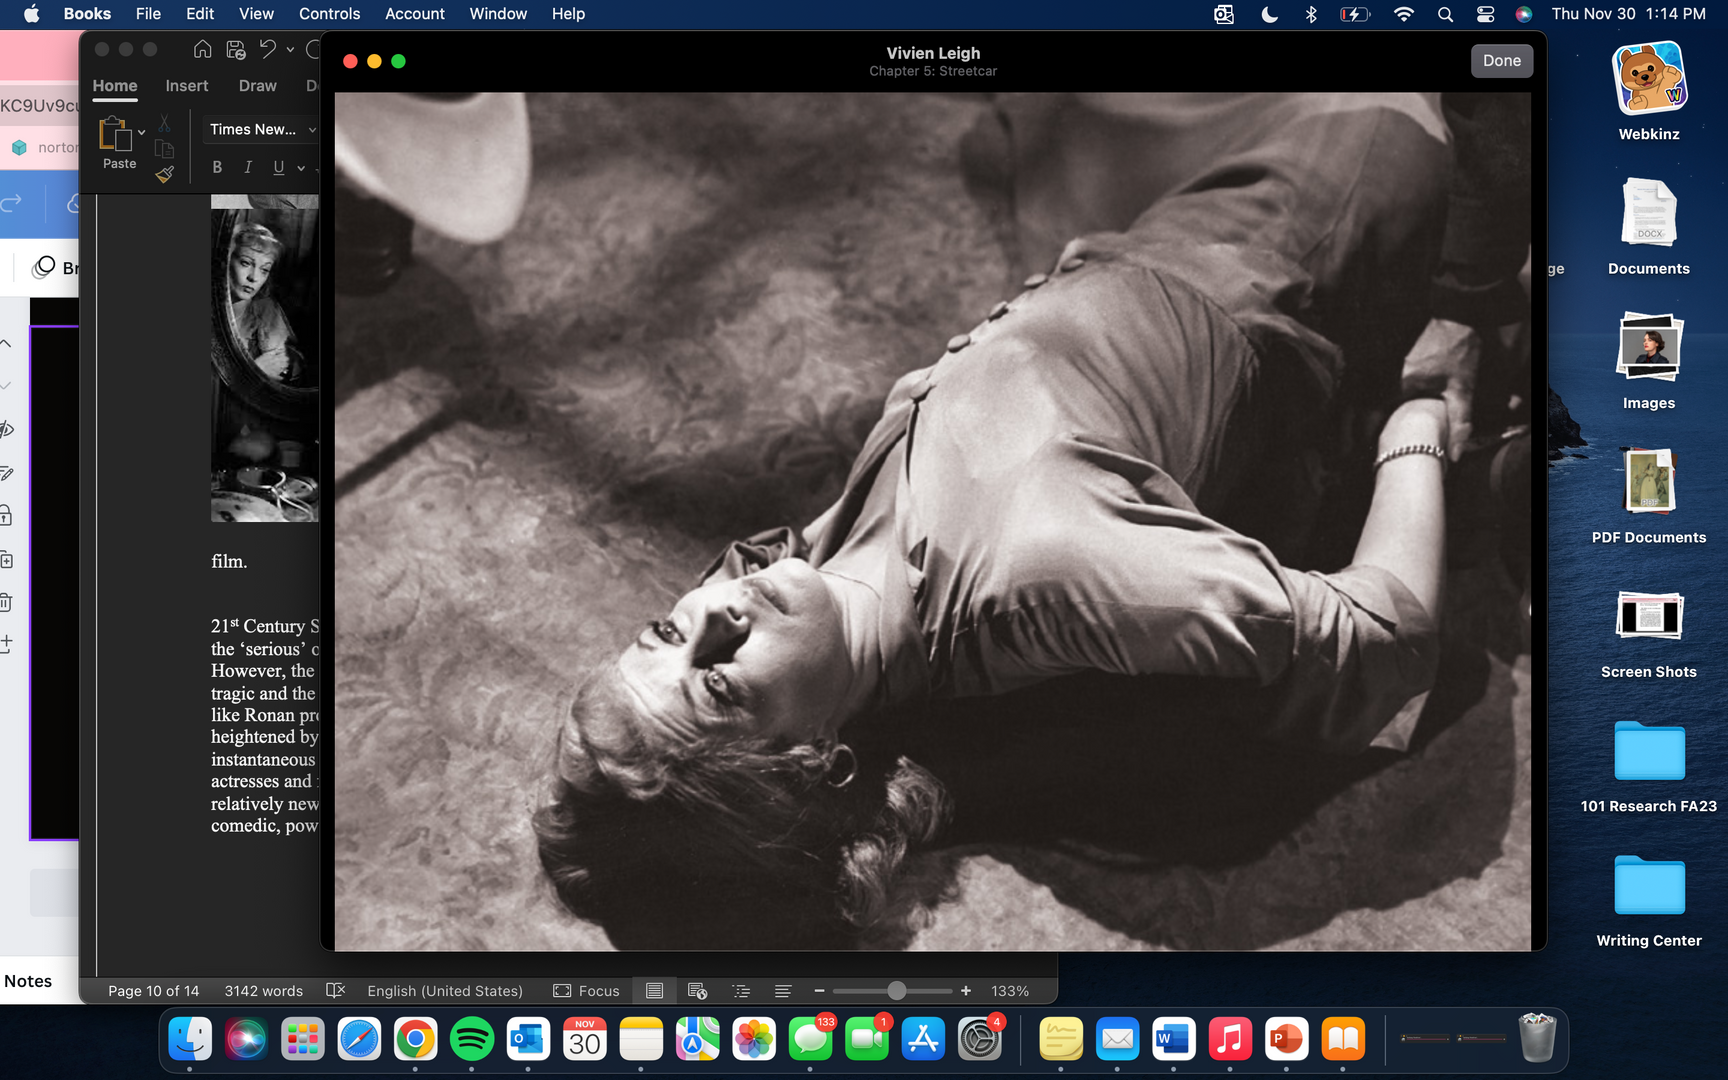
Task: Open PowerPoint from the Dock
Action: click(1286, 1040)
